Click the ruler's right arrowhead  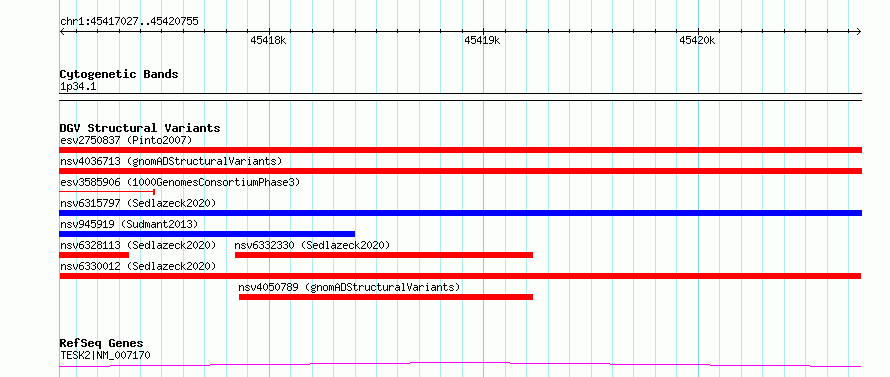click(x=859, y=31)
